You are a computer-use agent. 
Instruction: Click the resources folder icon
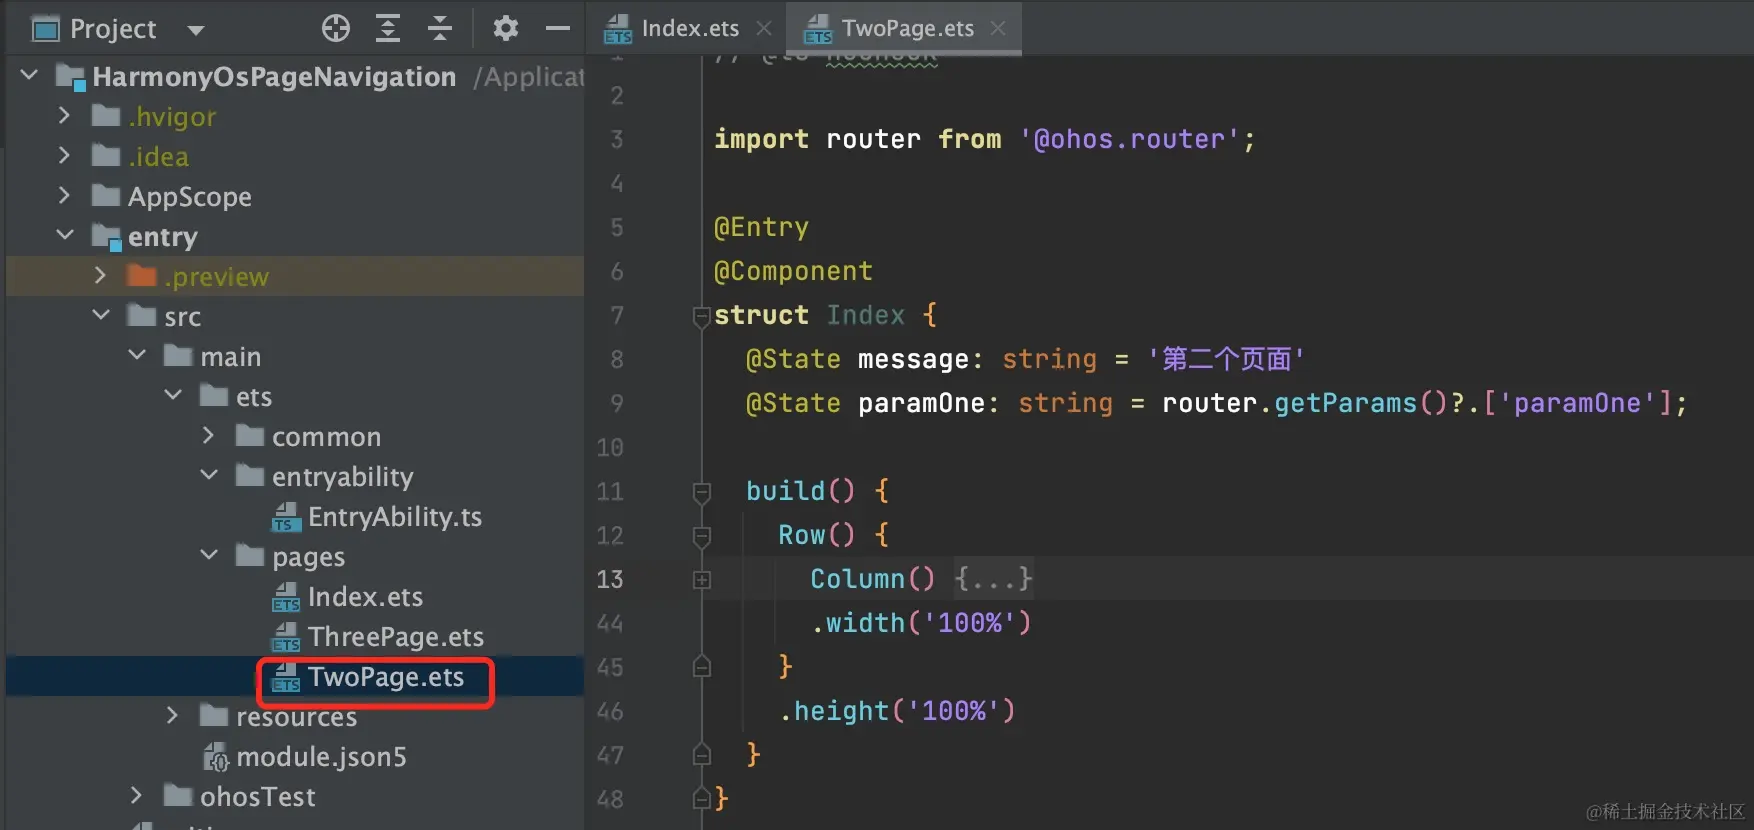[214, 716]
